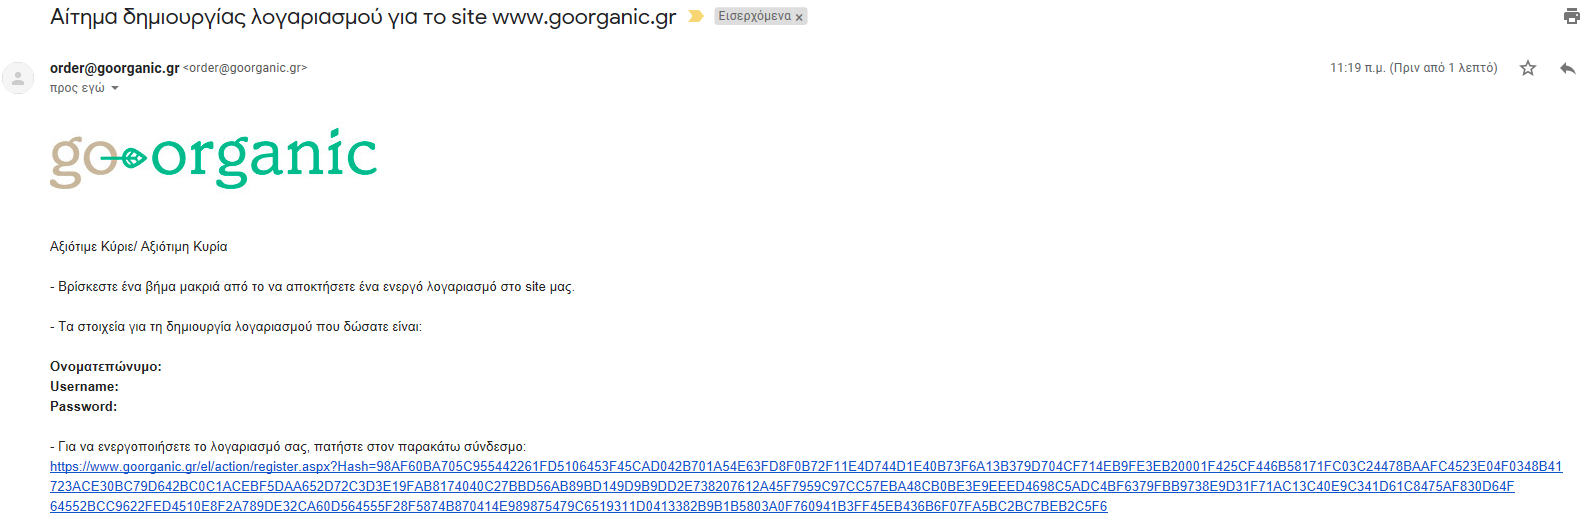The height and width of the screenshot is (525, 1587).
Task: Click the Username label in the message
Action: (x=84, y=387)
